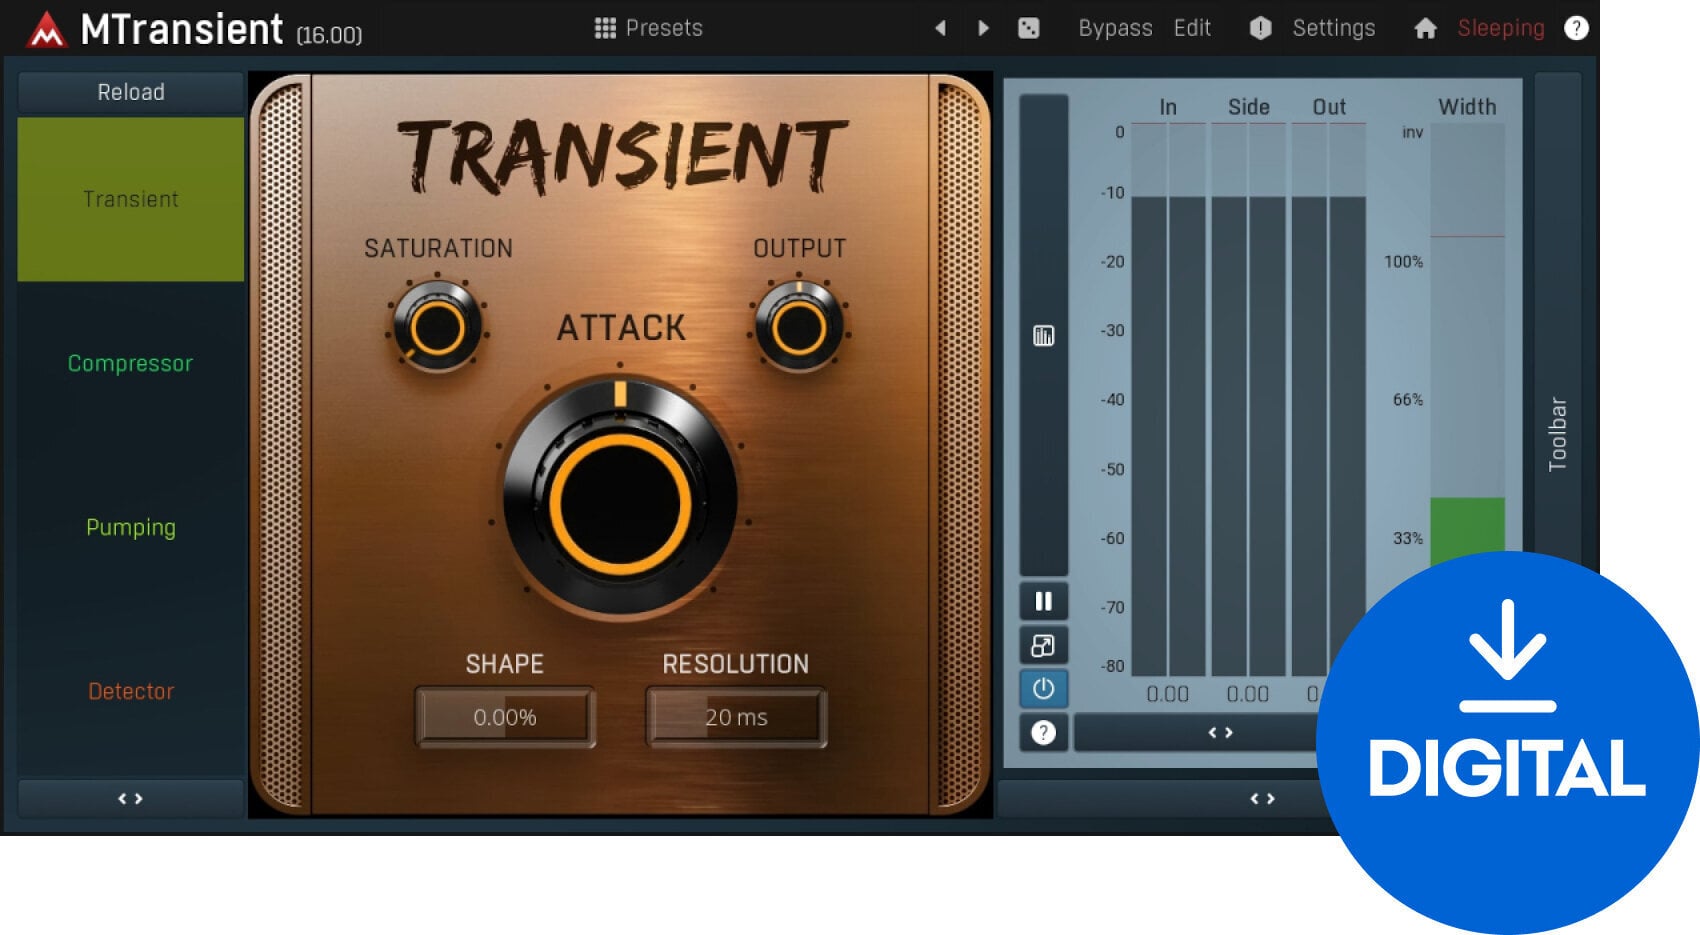Pause the metering display
The height and width of the screenshot is (935, 1700).
(1043, 600)
